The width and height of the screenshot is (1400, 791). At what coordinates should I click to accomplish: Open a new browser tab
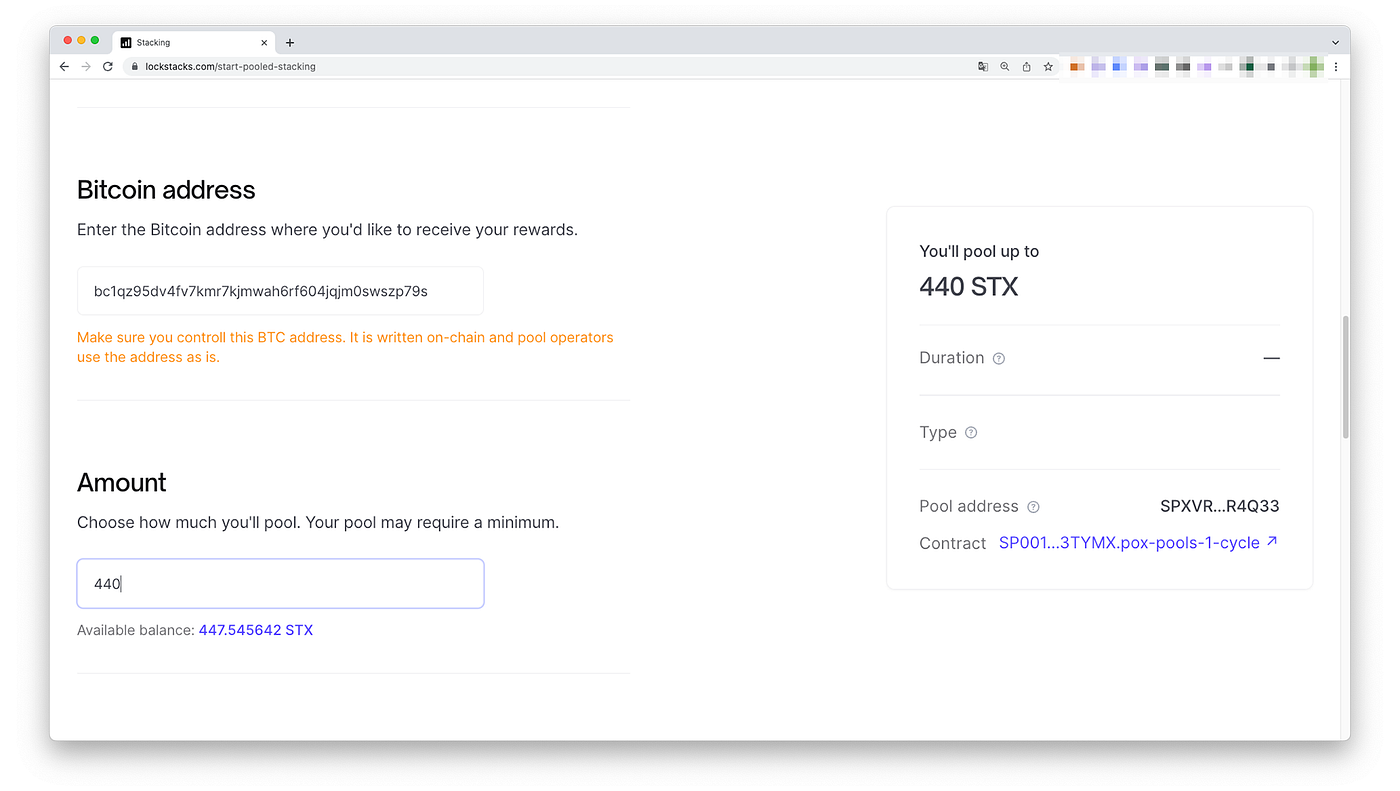click(x=290, y=43)
